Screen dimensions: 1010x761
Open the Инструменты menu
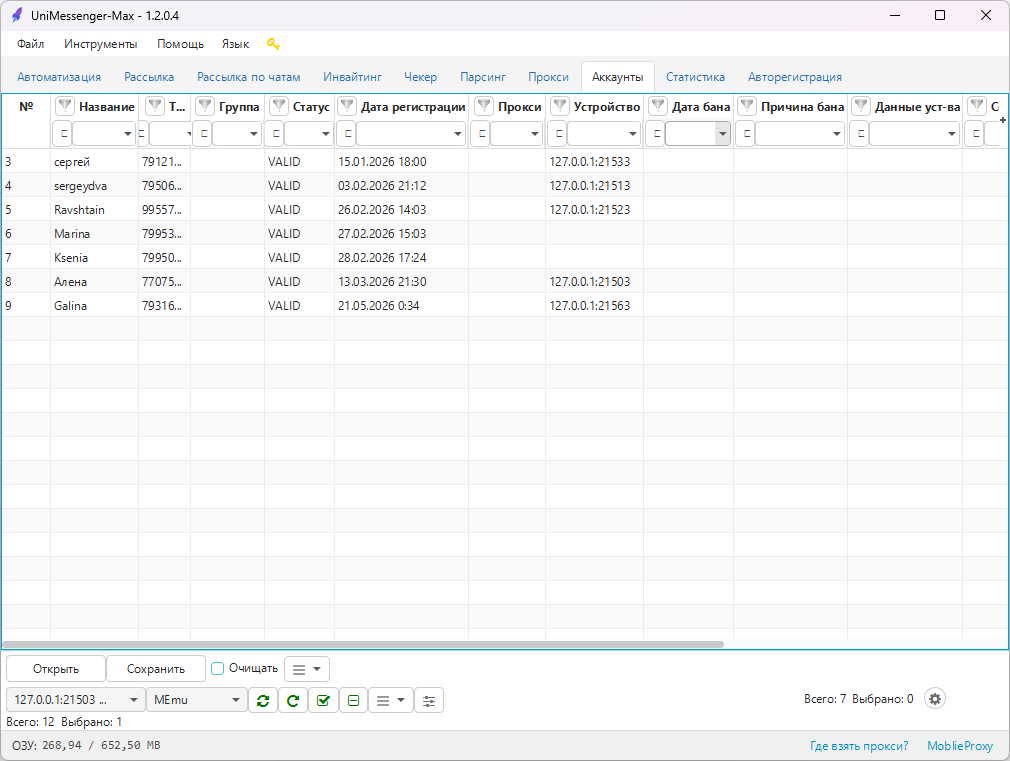click(100, 44)
